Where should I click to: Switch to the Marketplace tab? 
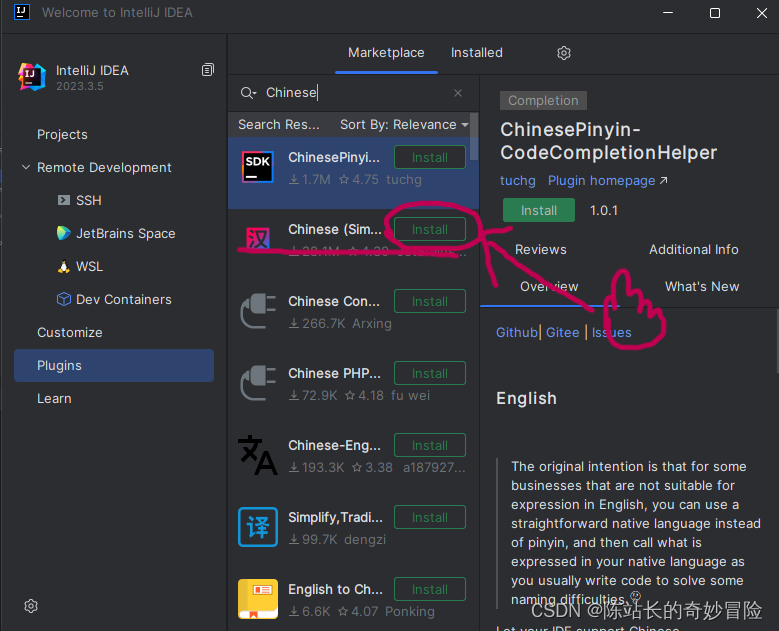386,53
